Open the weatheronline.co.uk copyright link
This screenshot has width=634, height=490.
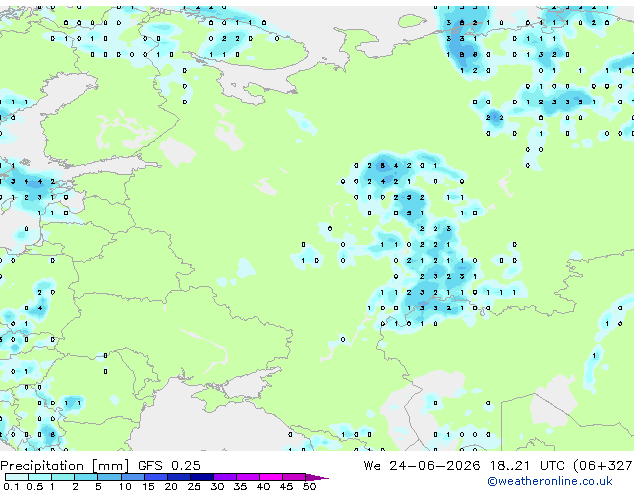[x=550, y=481]
